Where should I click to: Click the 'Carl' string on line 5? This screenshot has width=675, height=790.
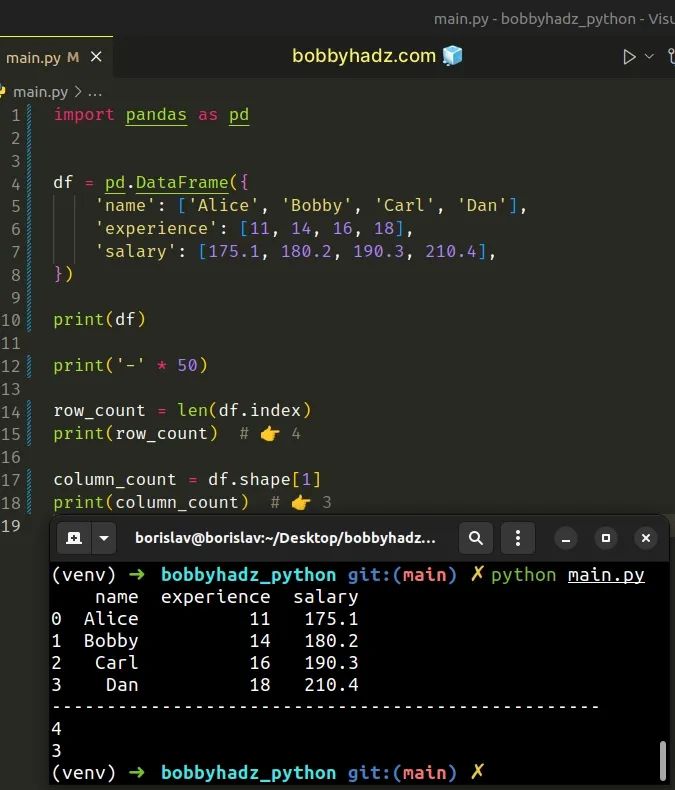[x=404, y=206]
